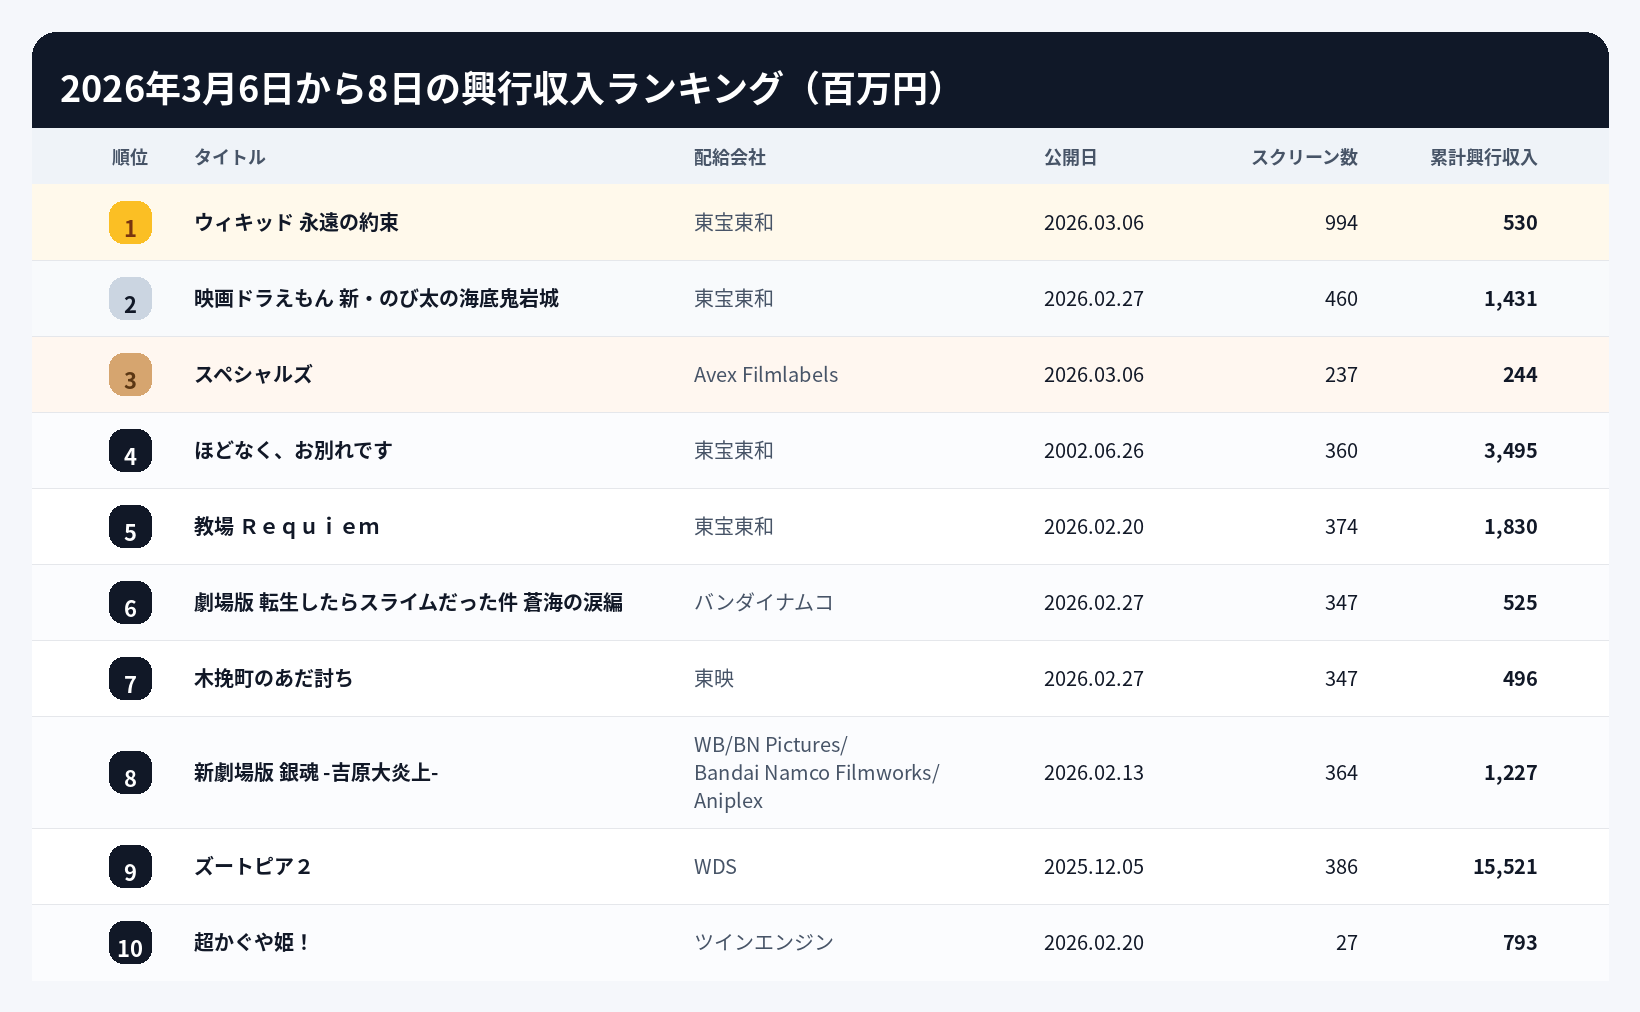Screen dimensions: 1640x1012
Task: Sort by 累計興行収入 column header
Action: pos(1483,157)
